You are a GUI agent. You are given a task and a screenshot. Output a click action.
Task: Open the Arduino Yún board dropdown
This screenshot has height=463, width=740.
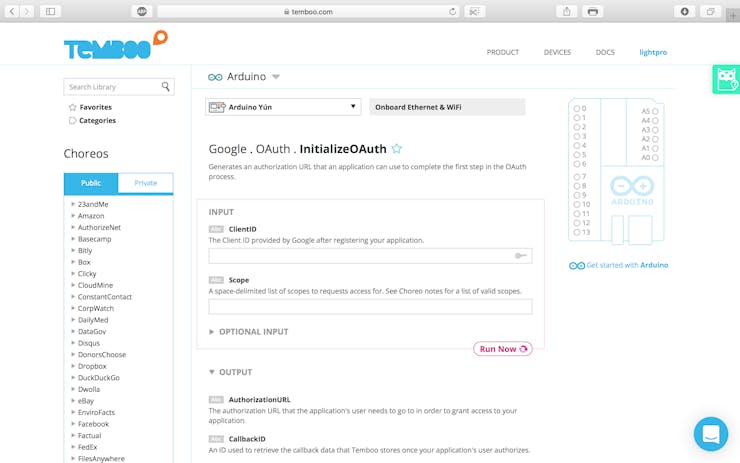pos(283,107)
